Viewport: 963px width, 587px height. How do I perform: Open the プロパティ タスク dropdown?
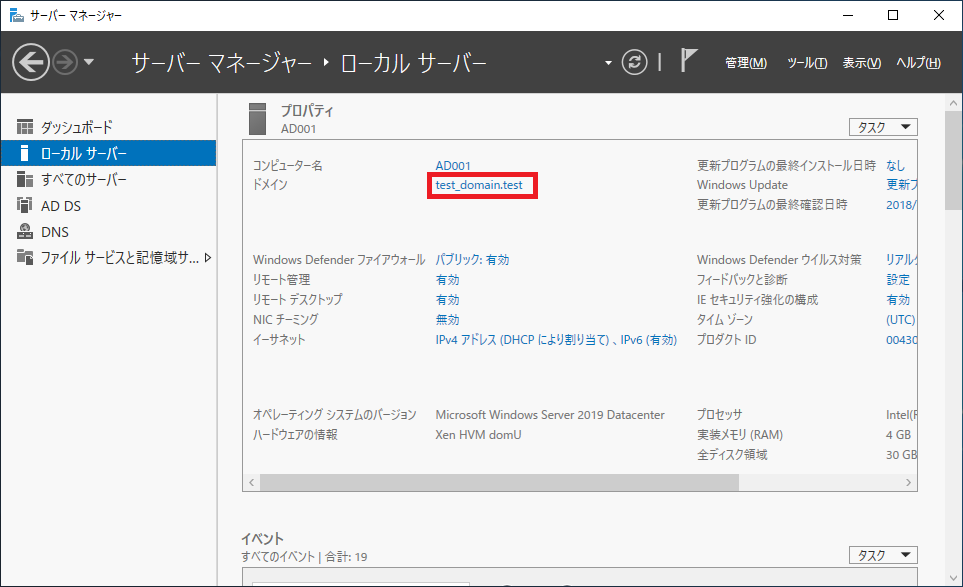coord(883,127)
